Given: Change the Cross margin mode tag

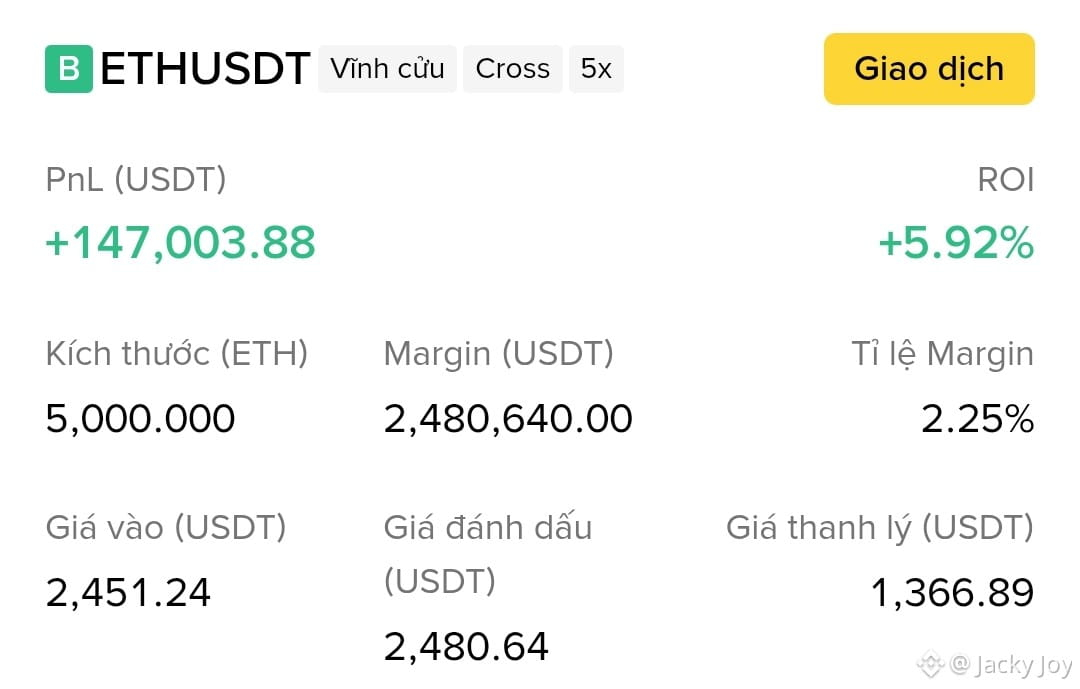Looking at the screenshot, I should [512, 69].
